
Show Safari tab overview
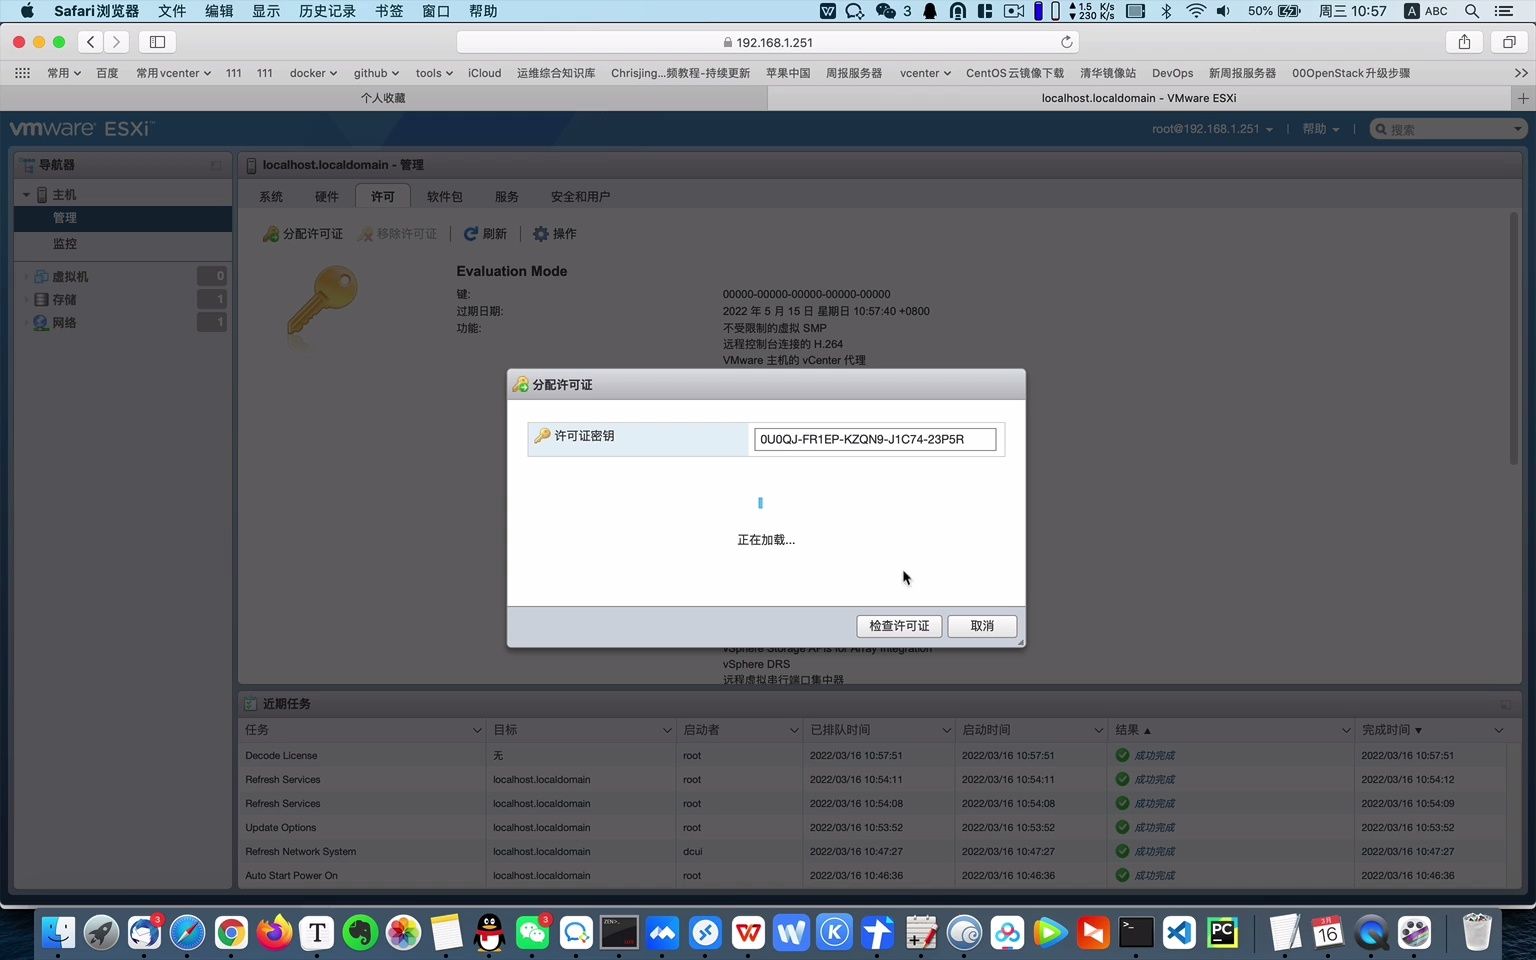1509,42
